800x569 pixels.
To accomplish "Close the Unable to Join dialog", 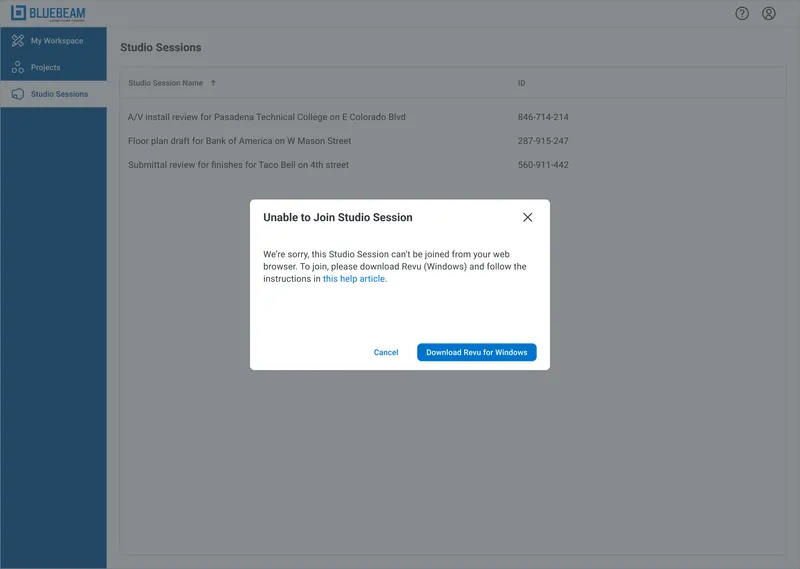I will (528, 217).
